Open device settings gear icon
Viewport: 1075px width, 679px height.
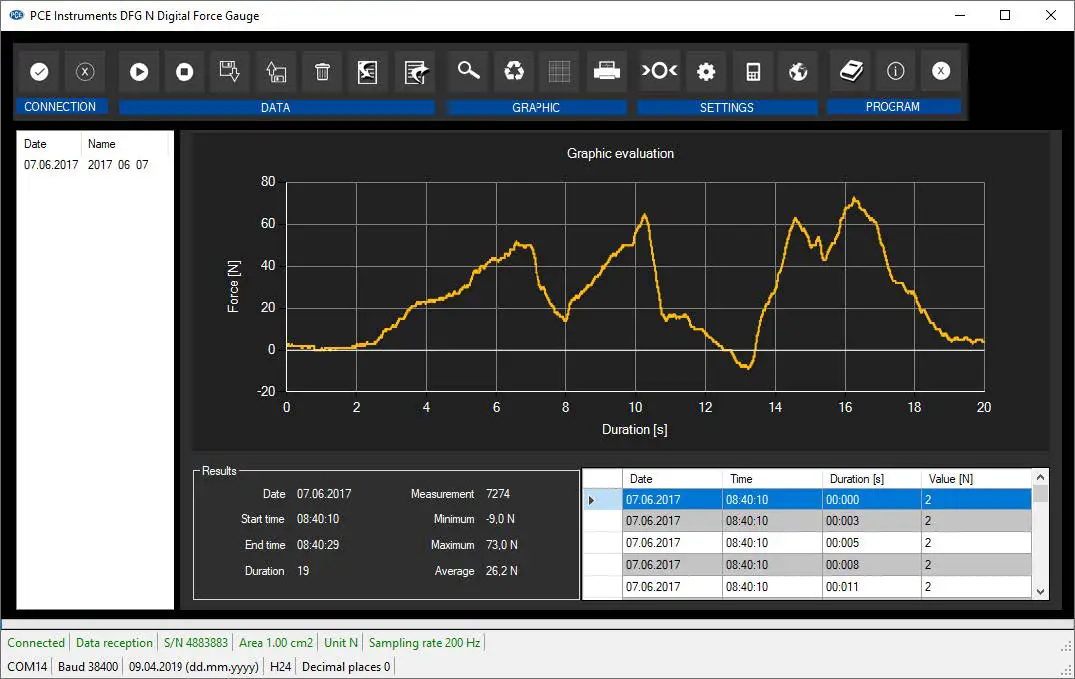(x=706, y=71)
